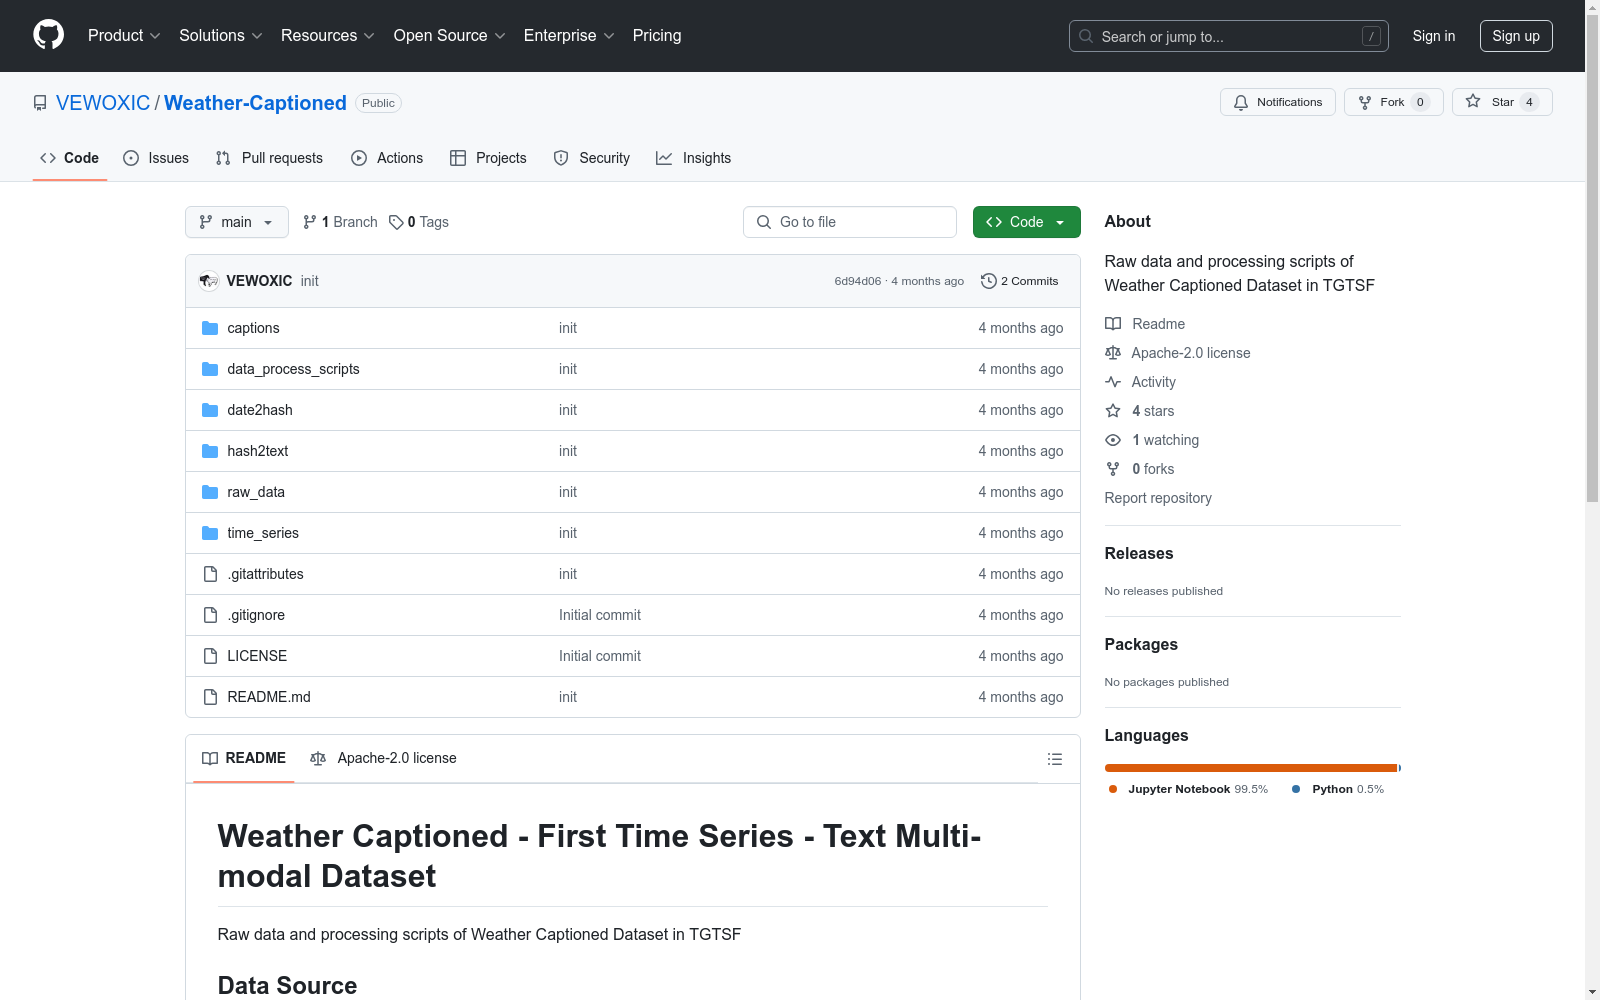Open the Initial commit message for .gitignore

coord(600,615)
